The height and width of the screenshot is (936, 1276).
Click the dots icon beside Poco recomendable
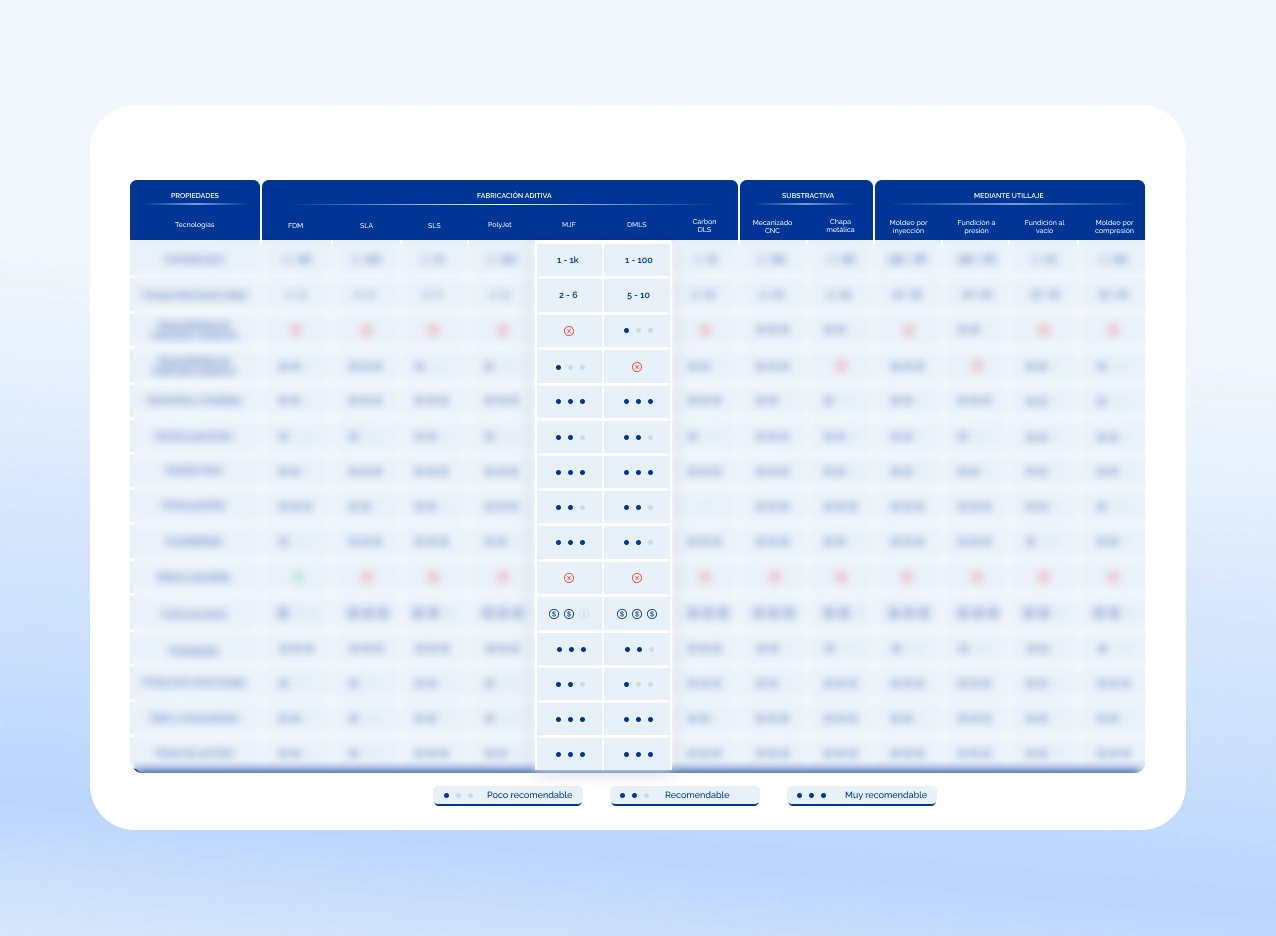click(459, 796)
